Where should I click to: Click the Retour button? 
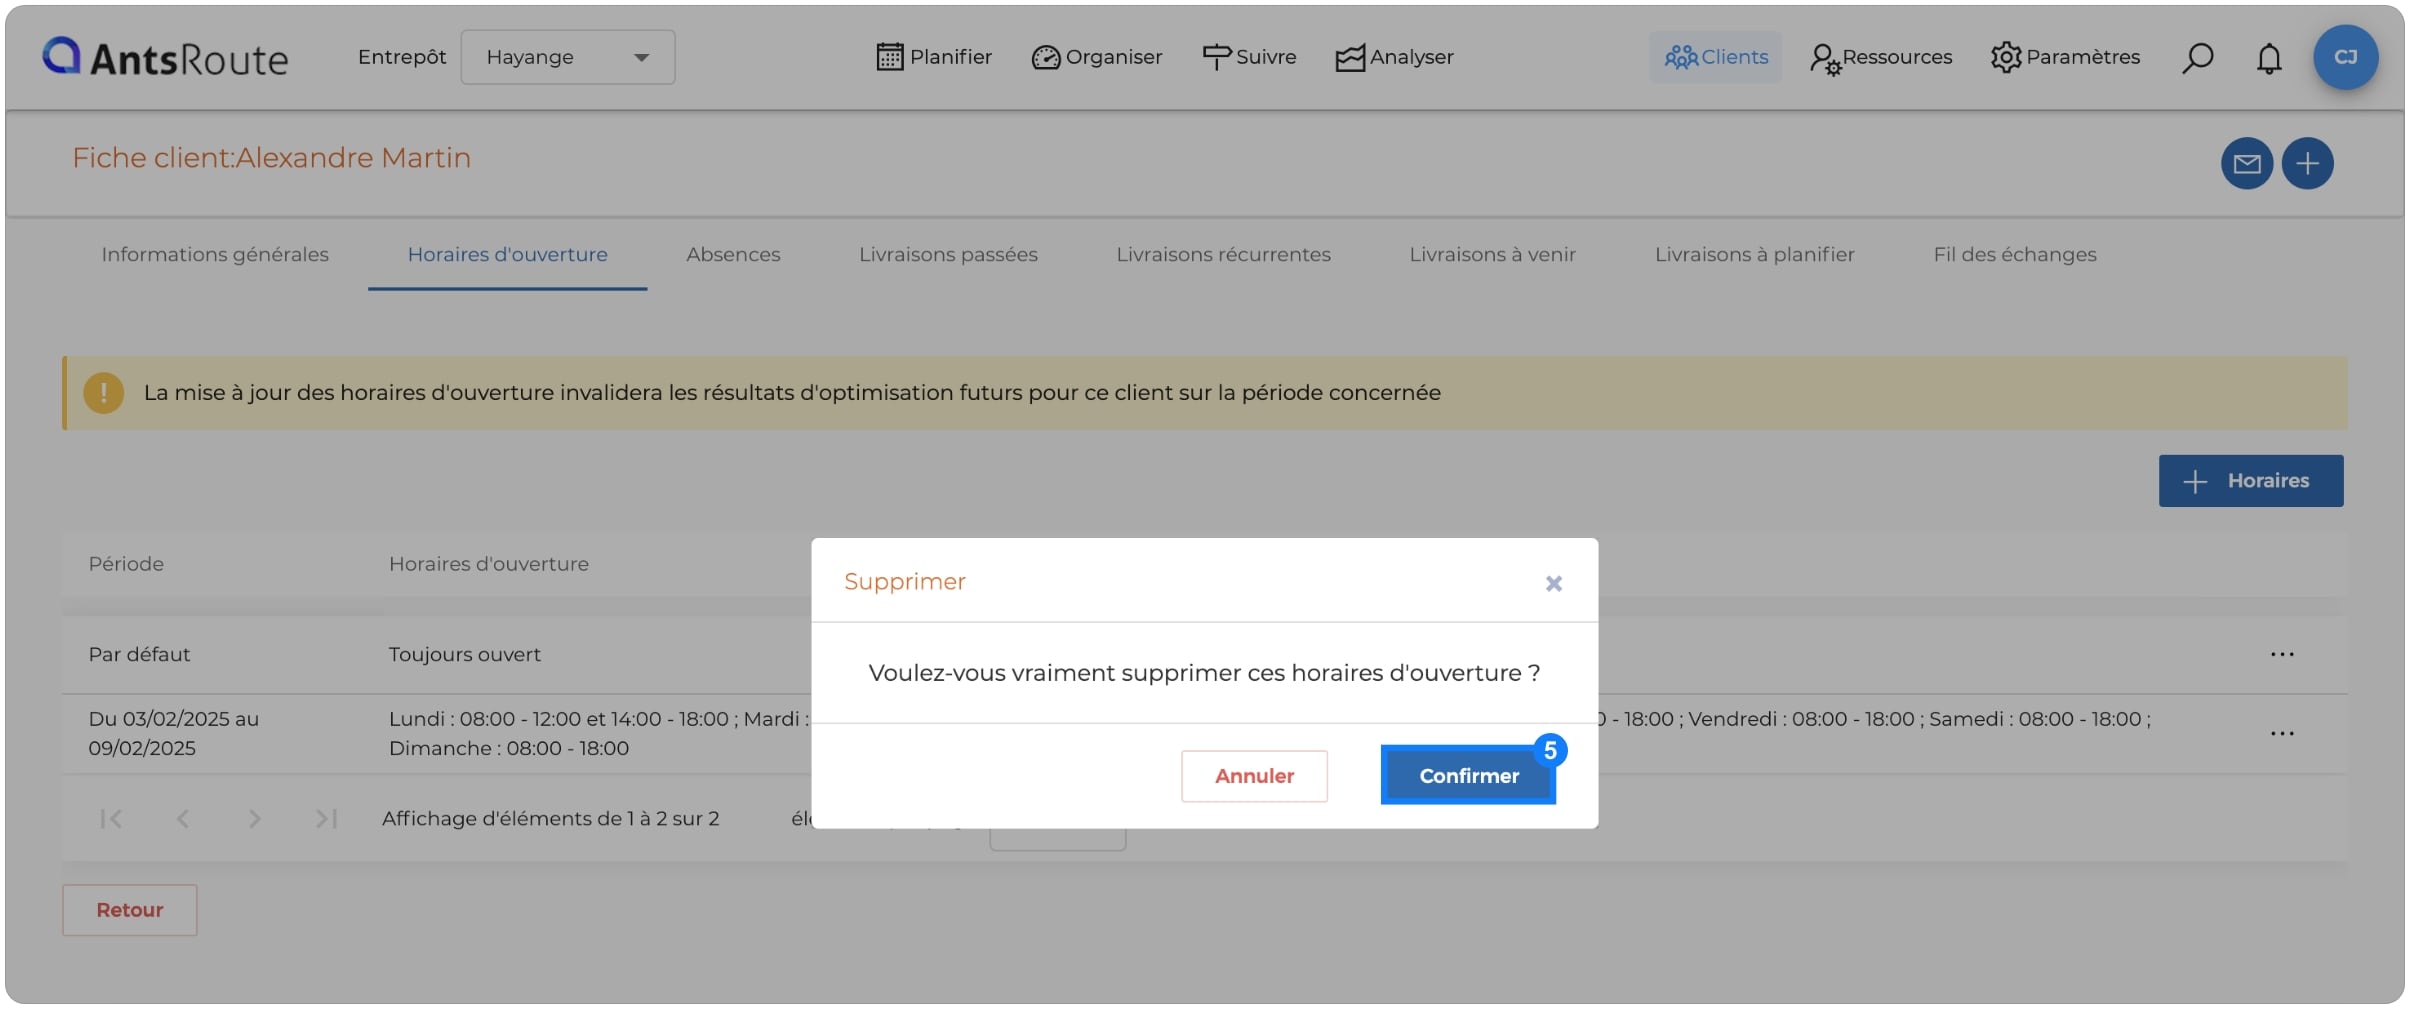pyautogui.click(x=130, y=910)
